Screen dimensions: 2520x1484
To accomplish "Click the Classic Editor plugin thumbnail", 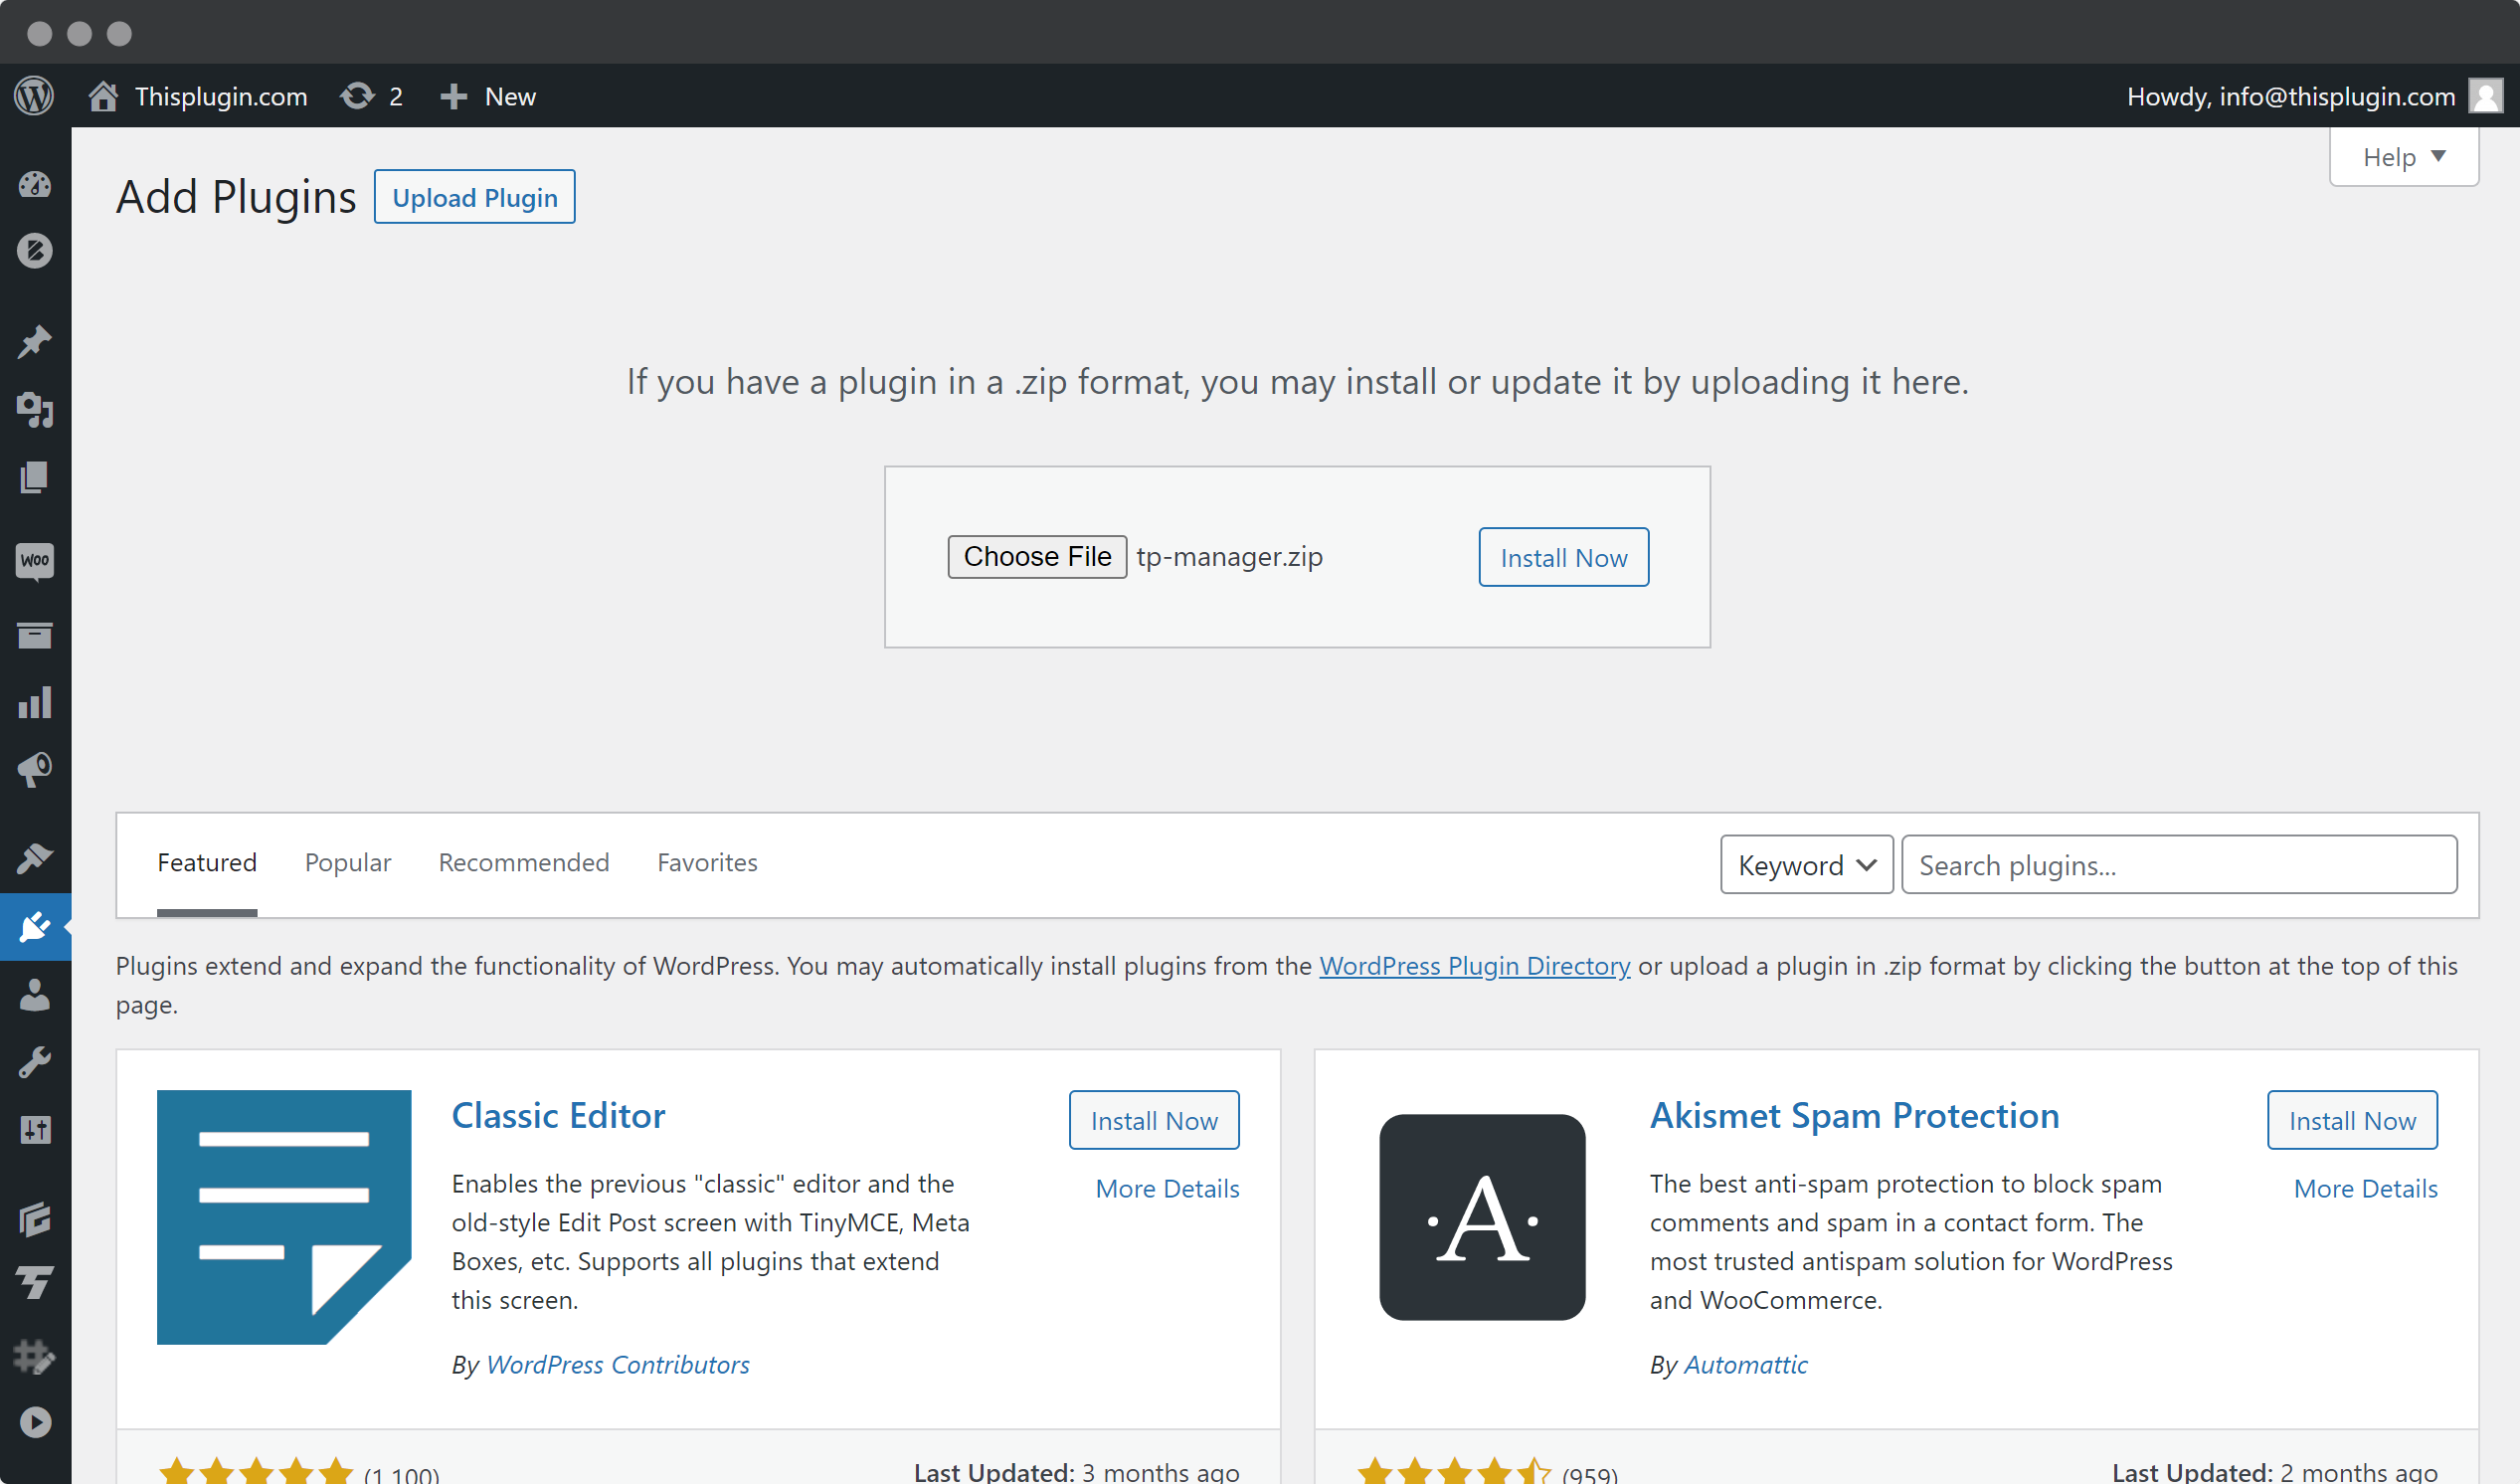I will [284, 1217].
